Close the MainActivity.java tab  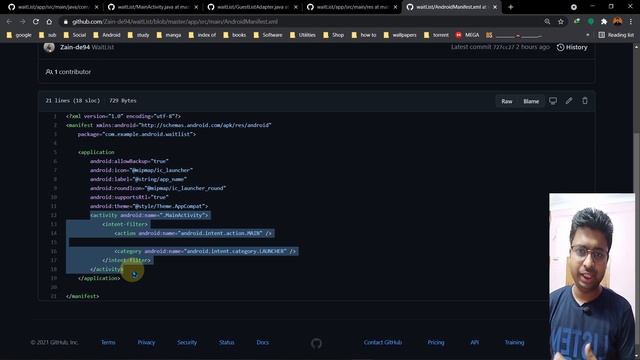[196, 7]
